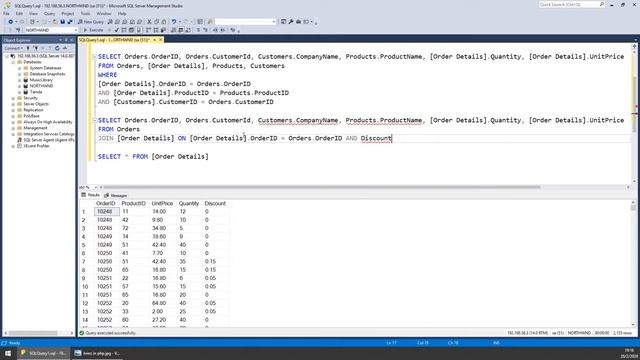Click the Results grid tab icon
Image resolution: width=640 pixels, height=360 pixels.
tap(84, 195)
